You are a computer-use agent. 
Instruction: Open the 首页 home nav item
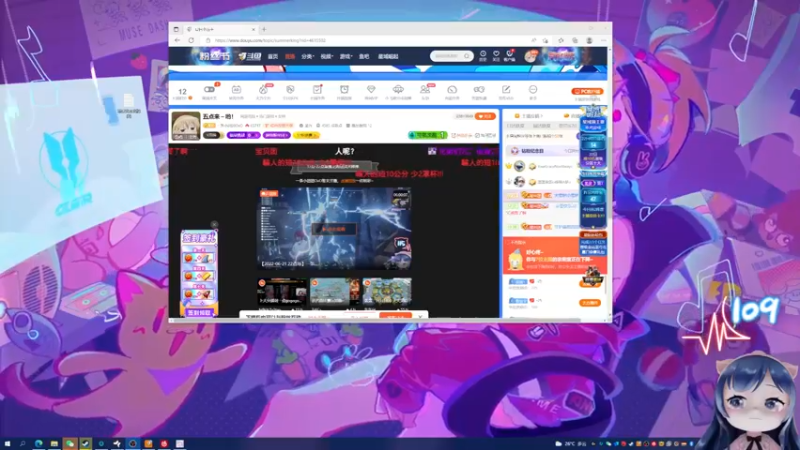pyautogui.click(x=273, y=57)
